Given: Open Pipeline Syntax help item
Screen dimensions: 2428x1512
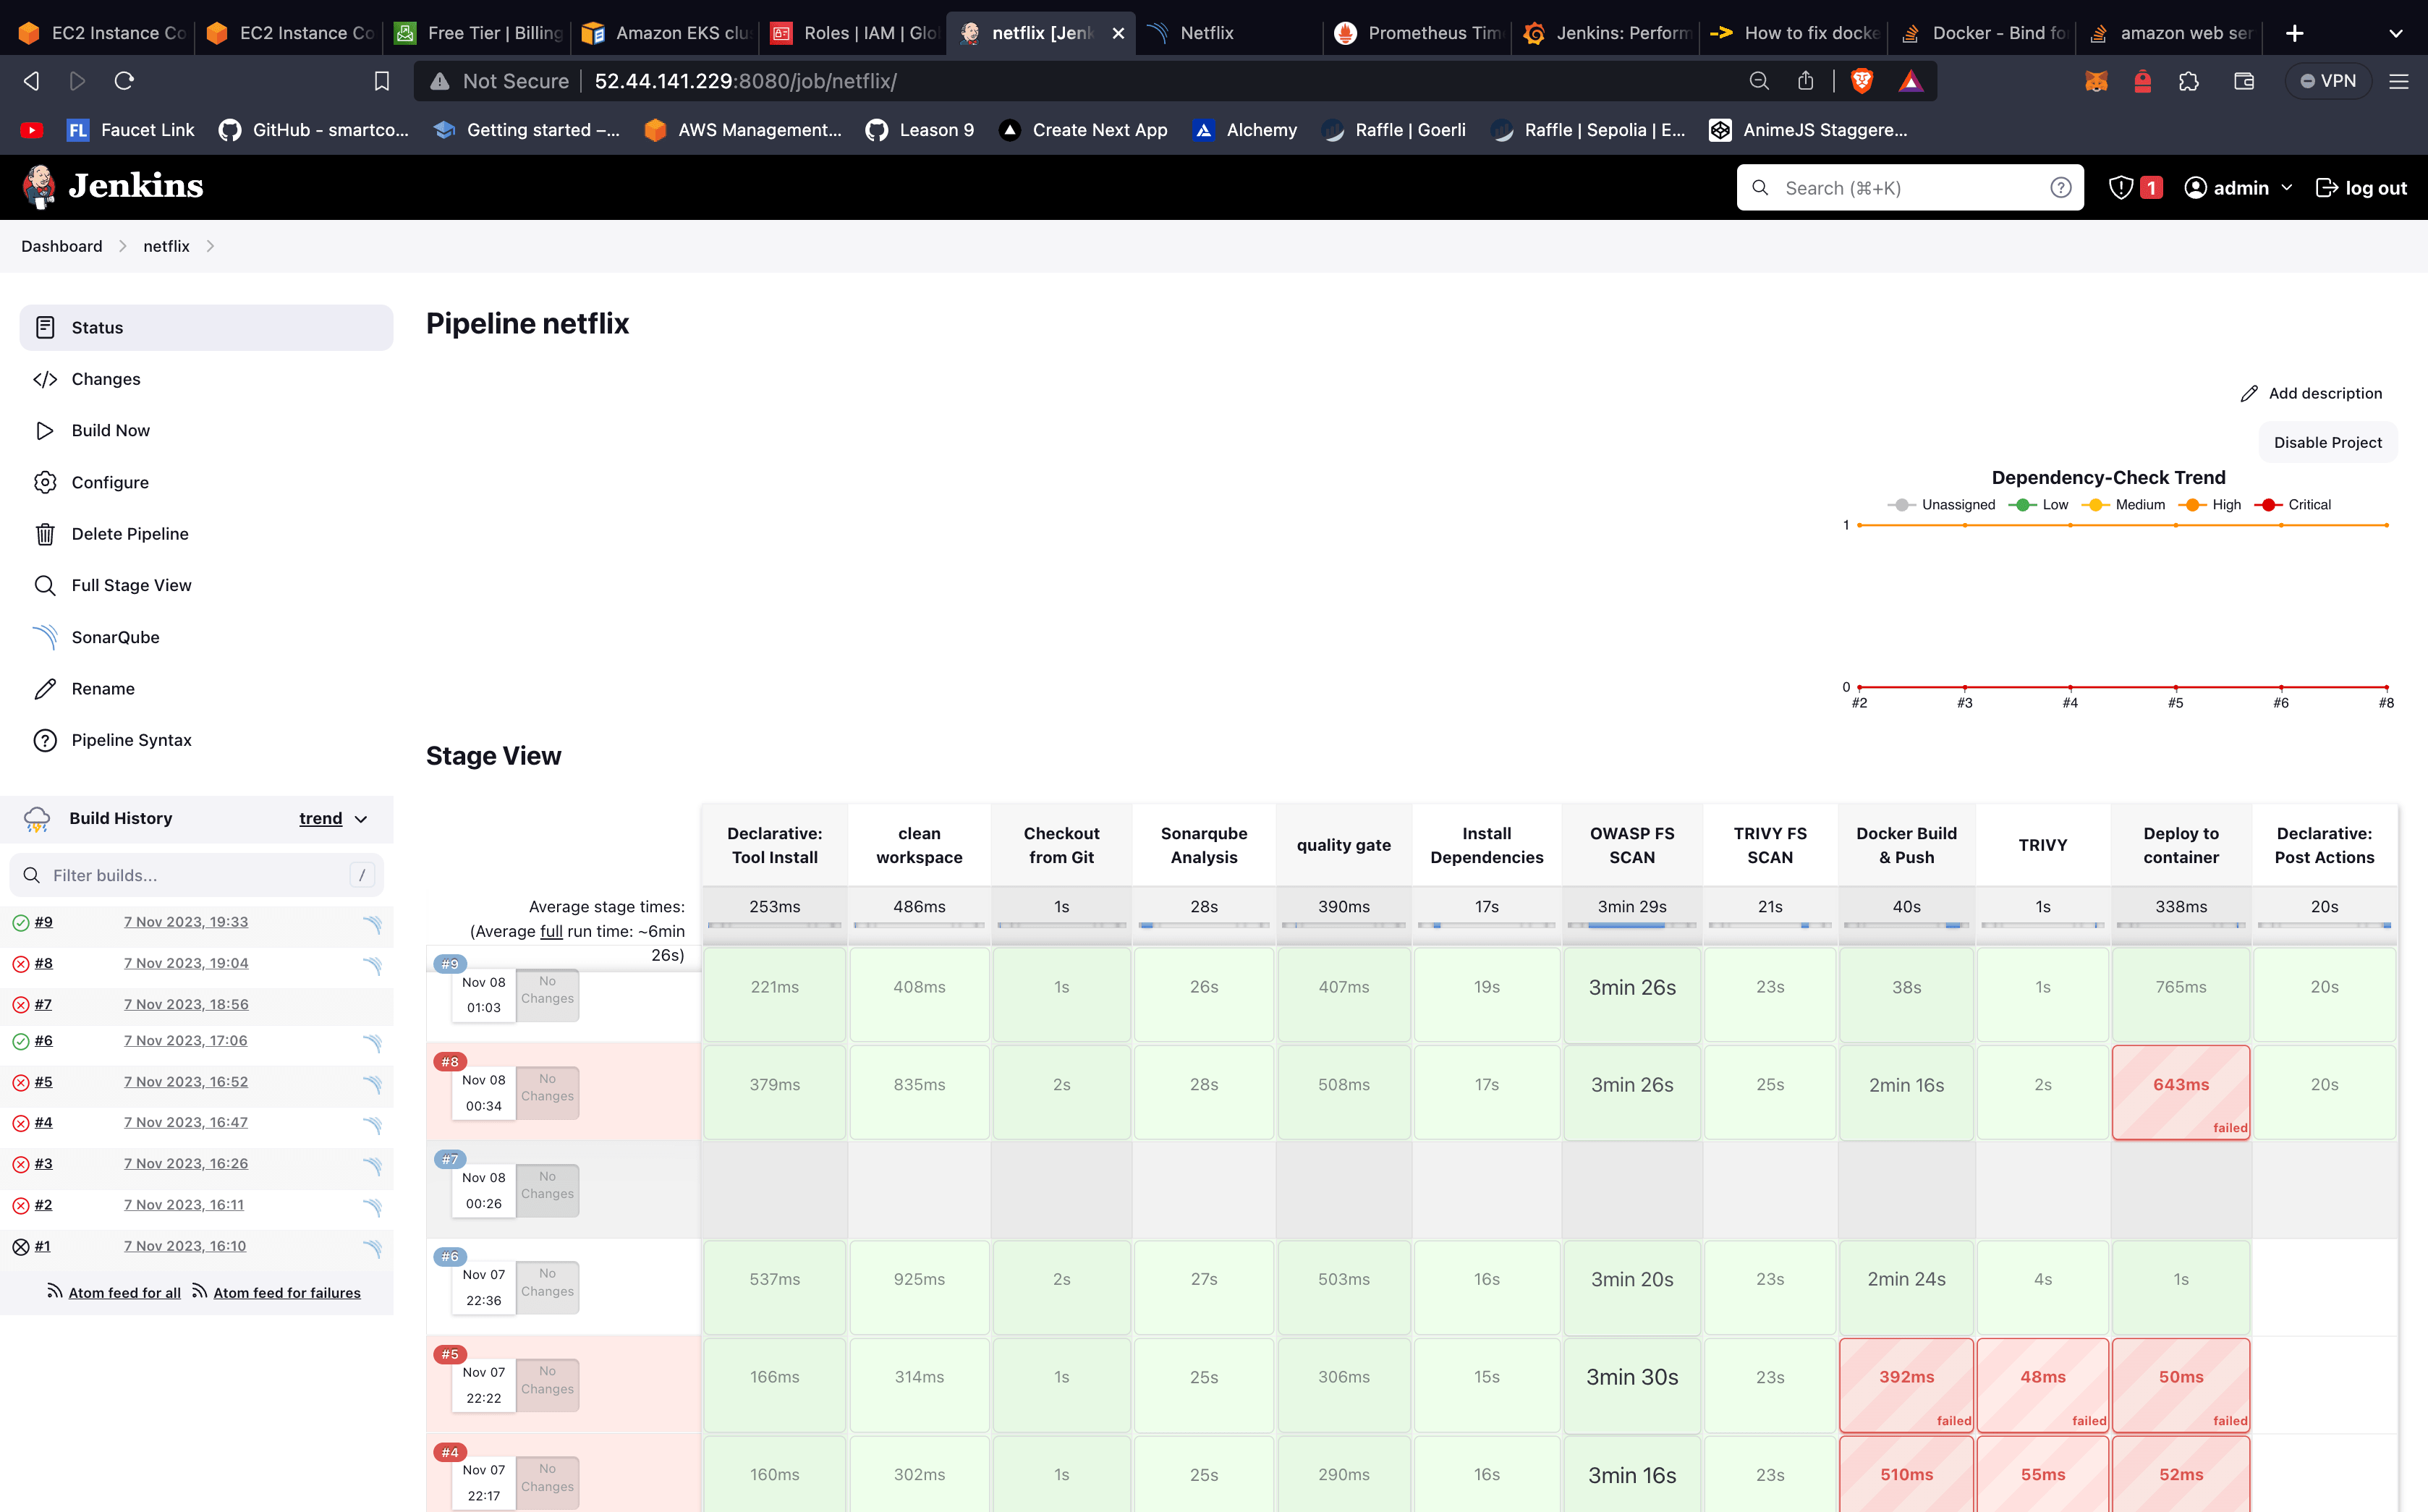Looking at the screenshot, I should 206,740.
